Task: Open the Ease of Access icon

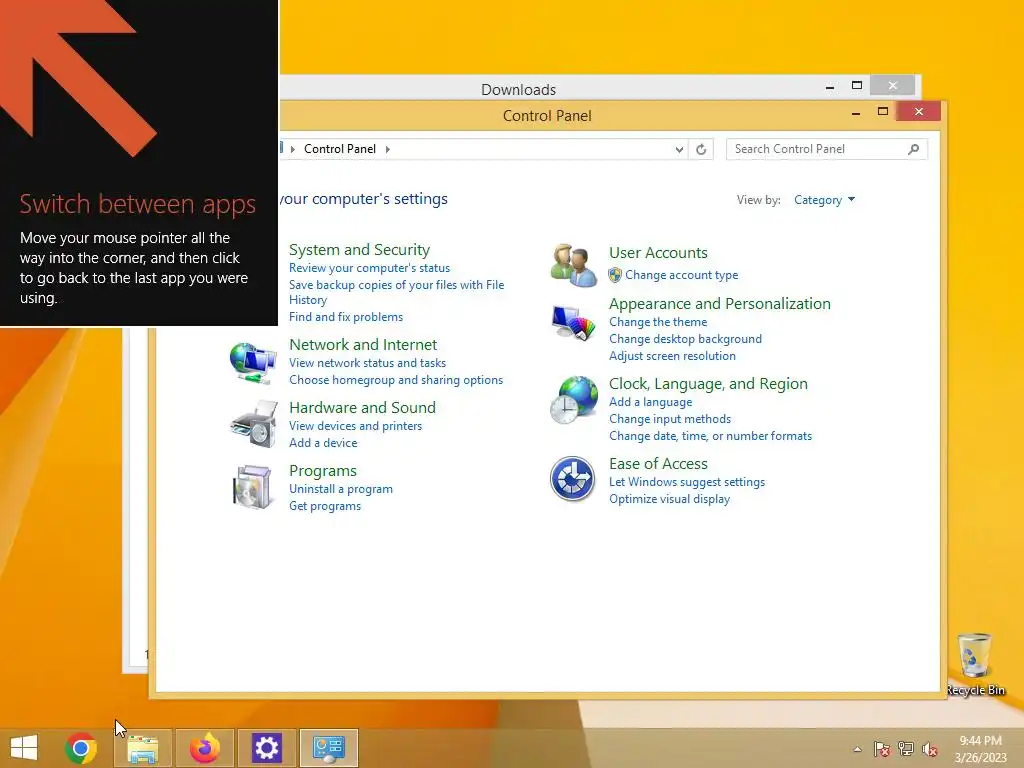Action: pyautogui.click(x=572, y=479)
